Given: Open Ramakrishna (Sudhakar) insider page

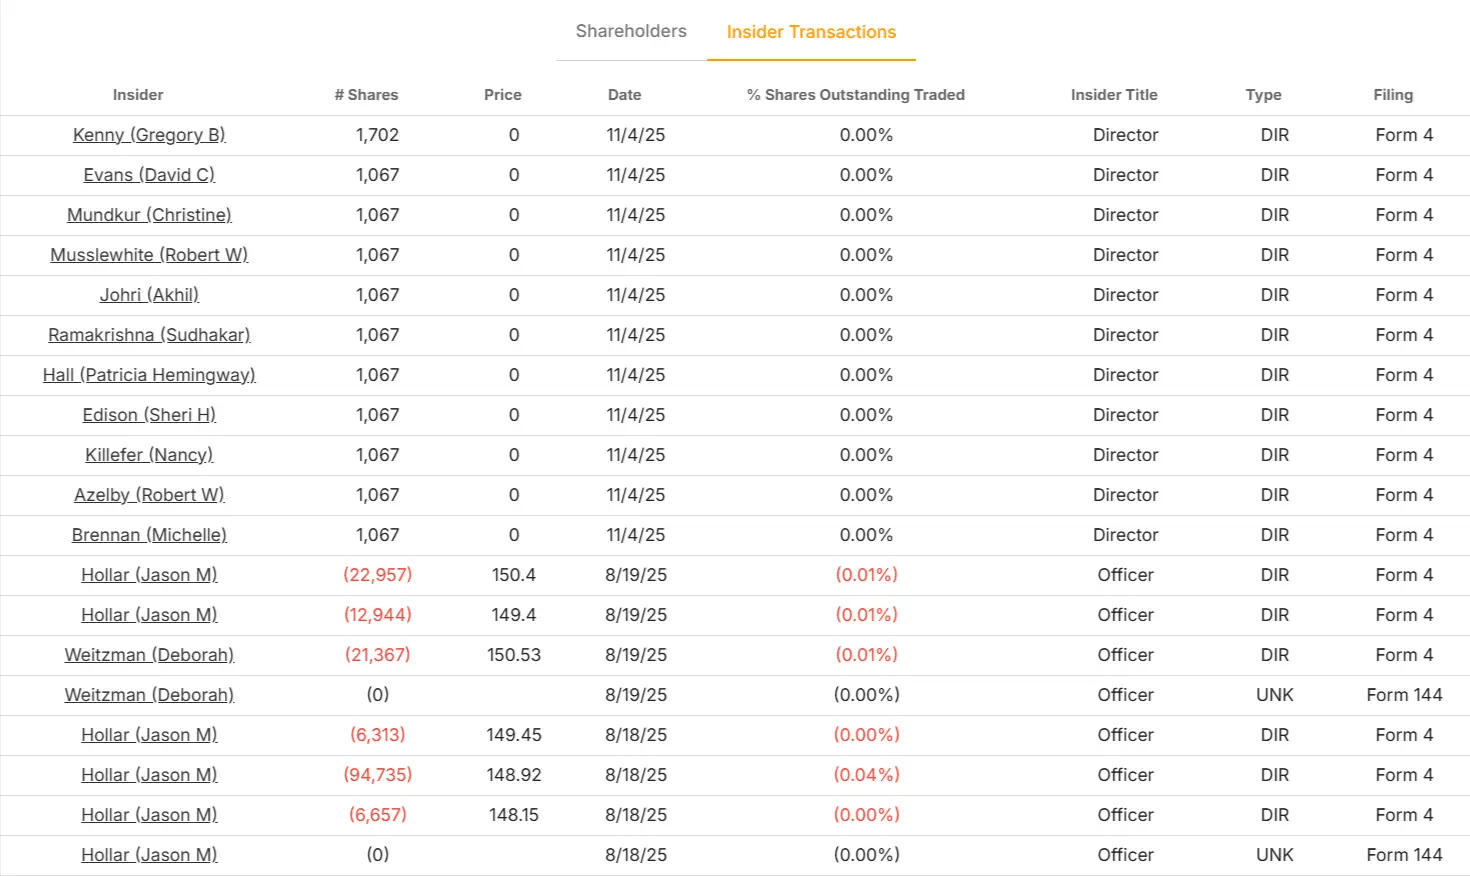Looking at the screenshot, I should coord(149,335).
